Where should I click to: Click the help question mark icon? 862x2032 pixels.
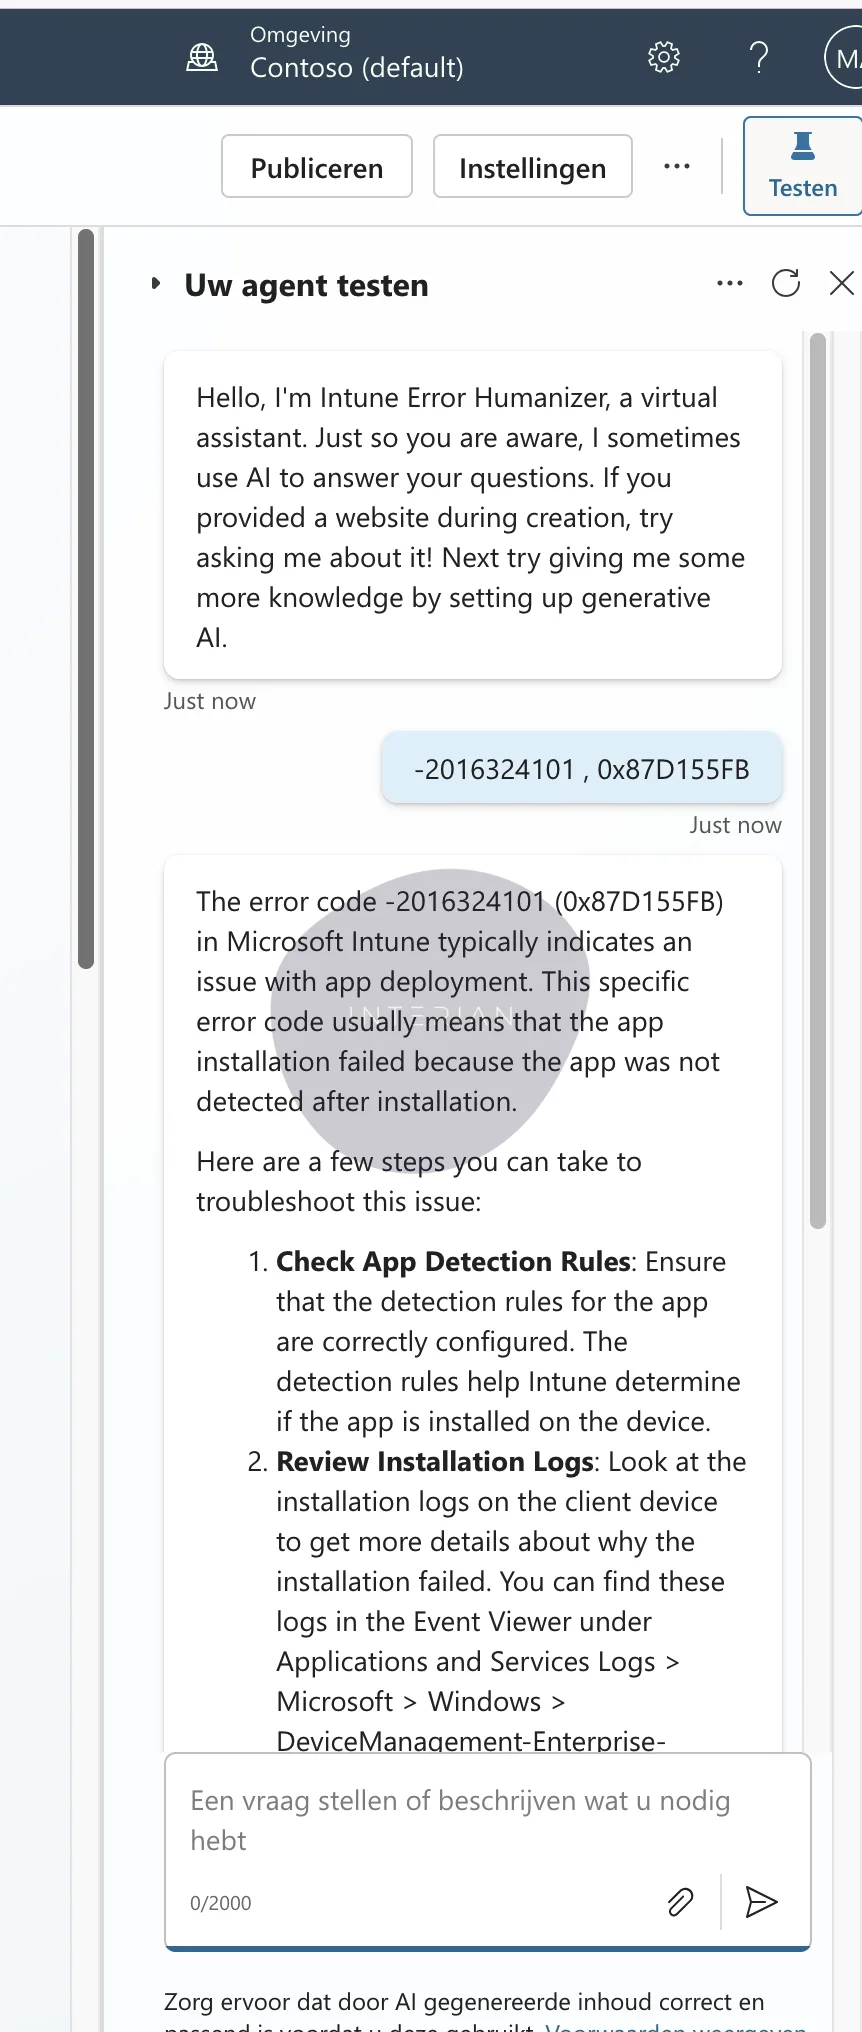pos(759,58)
